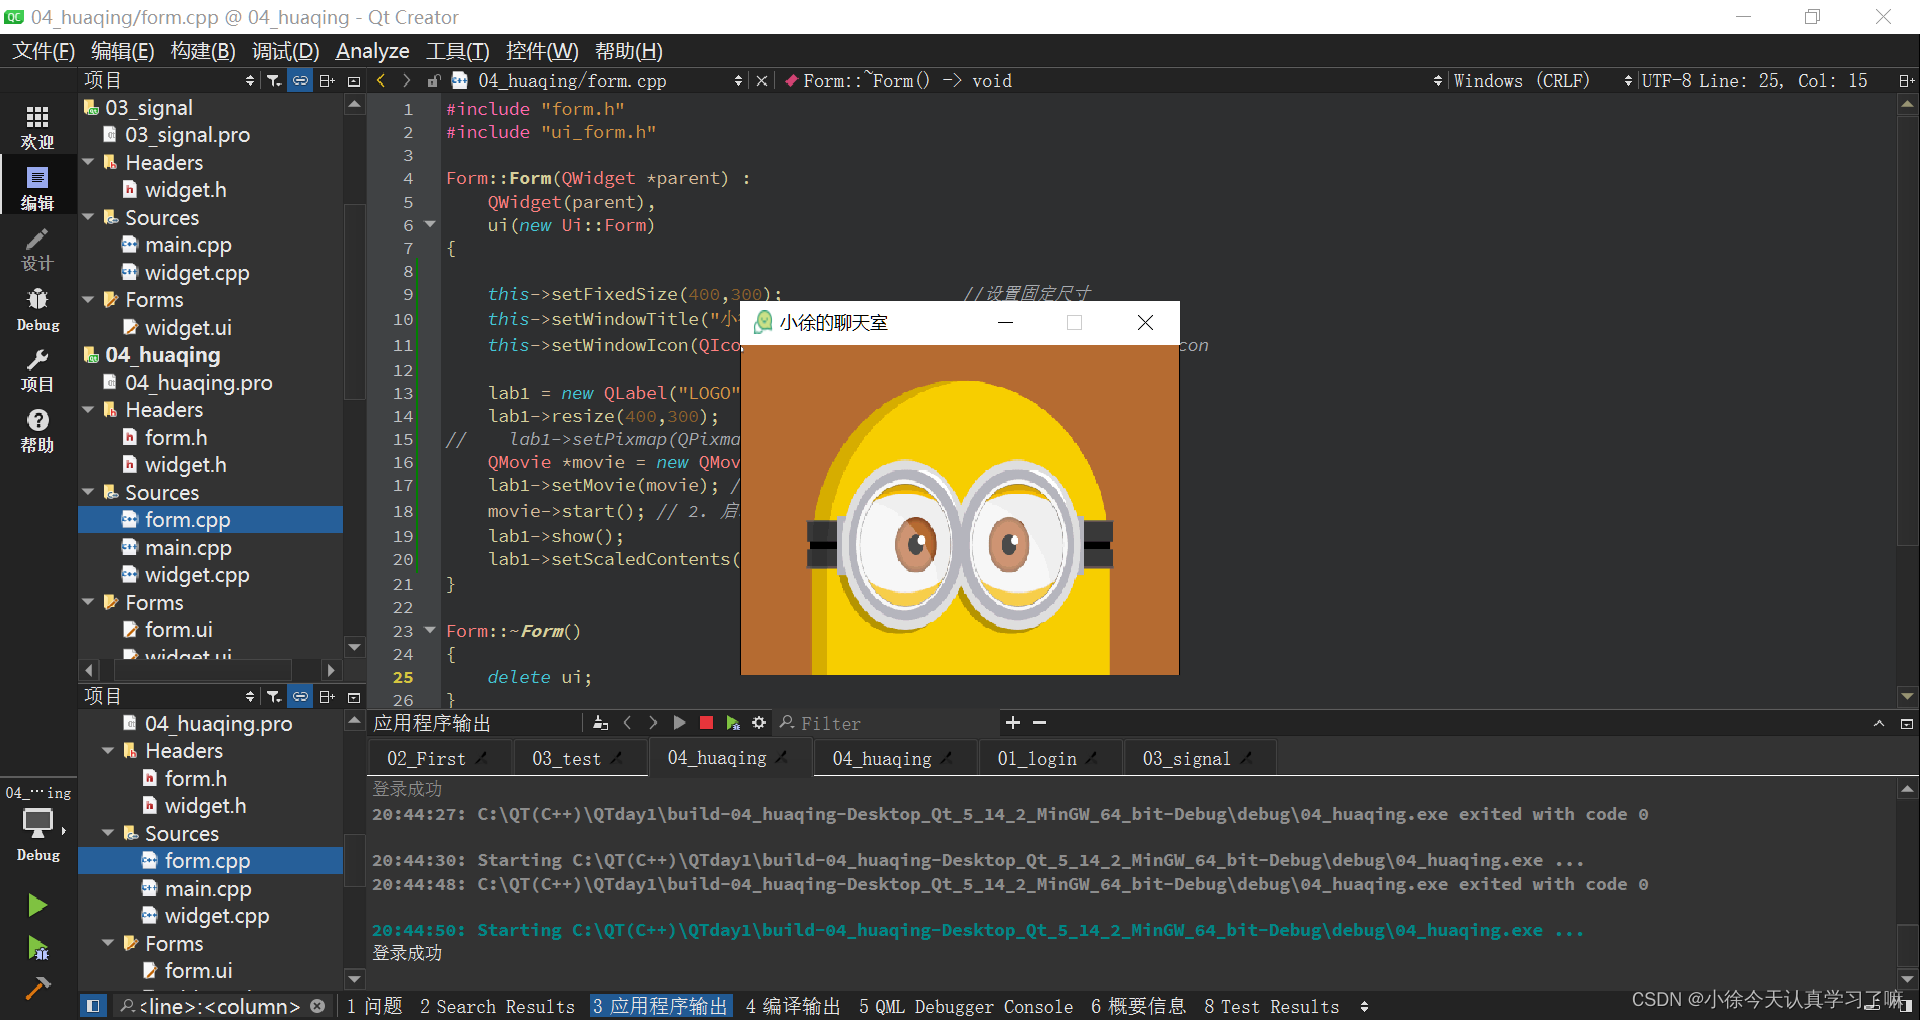Collapse the 03_signal Forms folder
The height and width of the screenshot is (1020, 1920).
88,299
